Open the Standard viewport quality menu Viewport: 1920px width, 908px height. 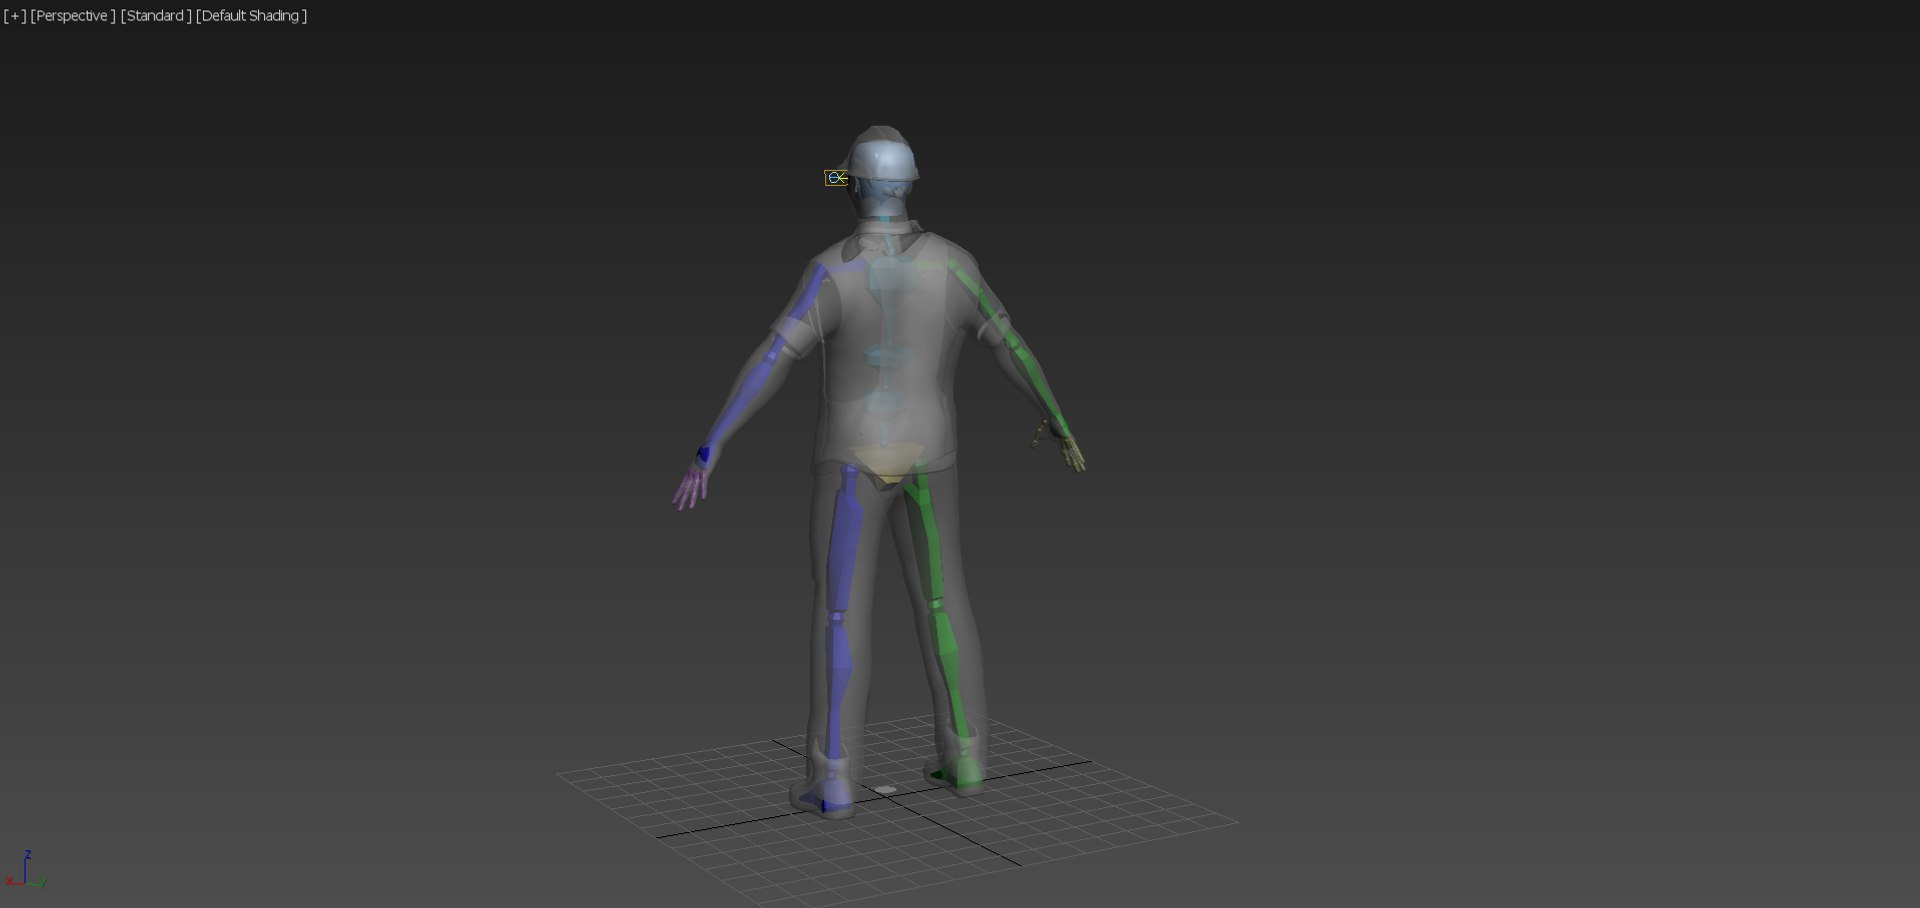pyautogui.click(x=156, y=16)
